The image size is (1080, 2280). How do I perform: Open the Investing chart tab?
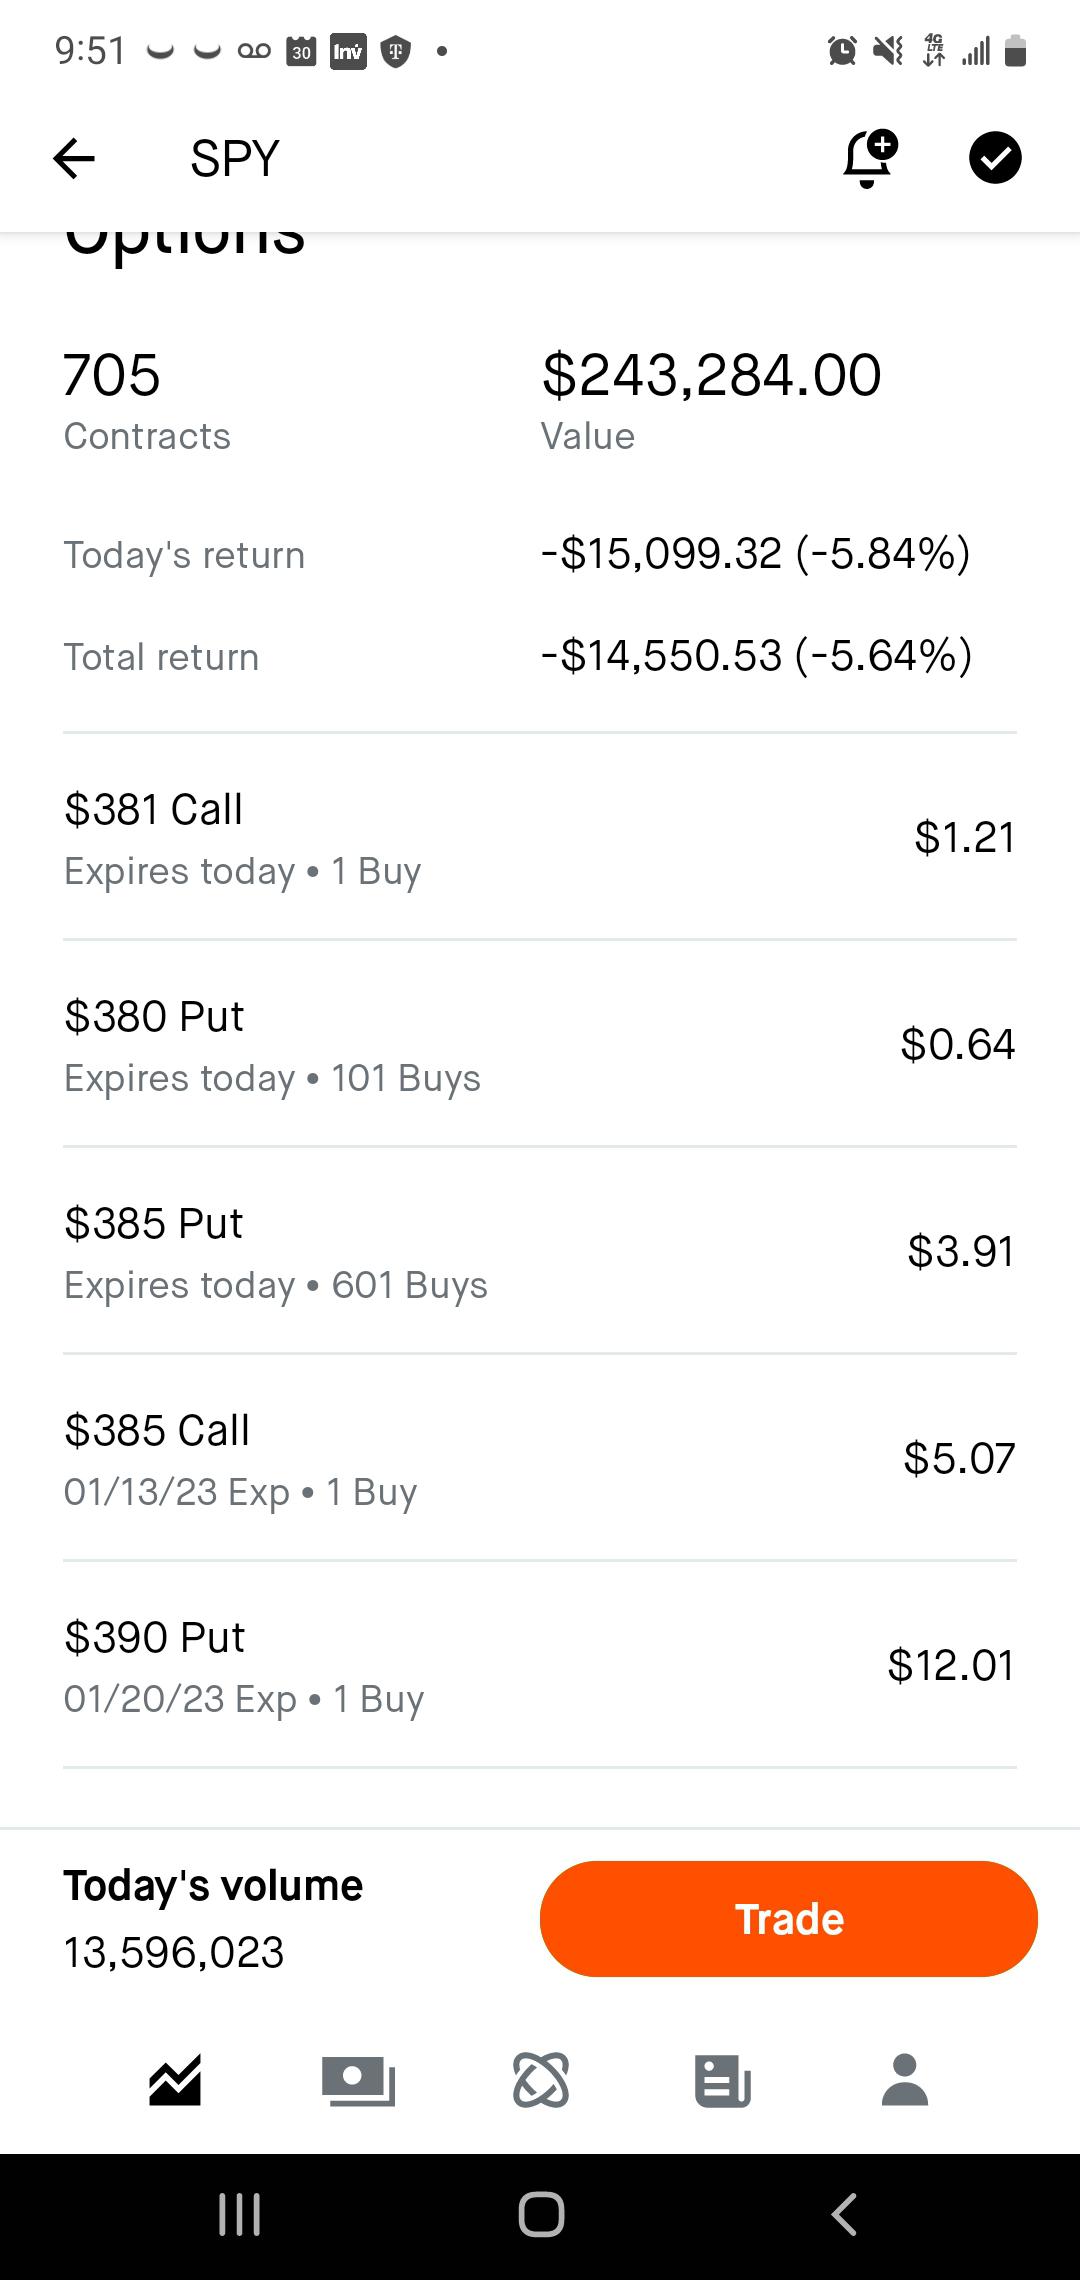pyautogui.click(x=176, y=2082)
